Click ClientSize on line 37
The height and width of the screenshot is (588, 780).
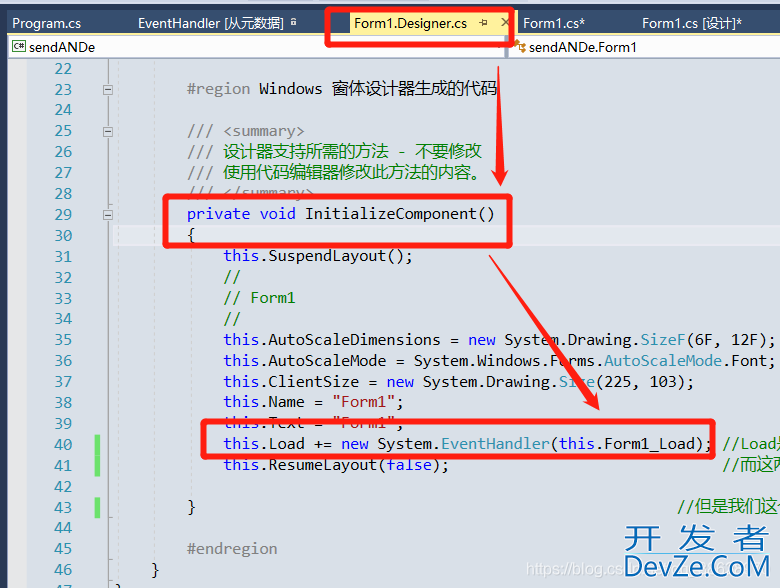(314, 382)
